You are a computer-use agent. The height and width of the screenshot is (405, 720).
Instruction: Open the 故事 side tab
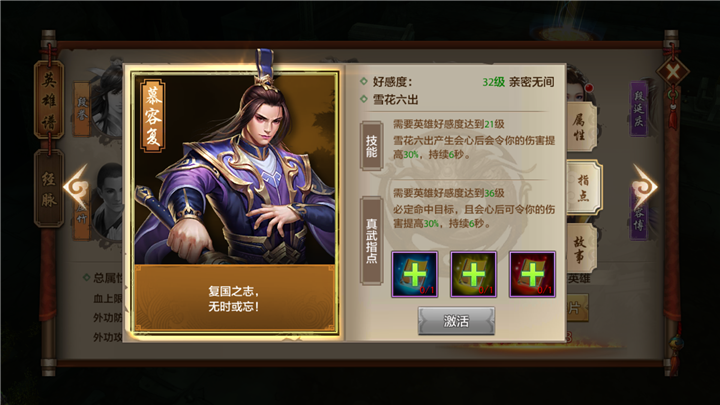(x=581, y=249)
